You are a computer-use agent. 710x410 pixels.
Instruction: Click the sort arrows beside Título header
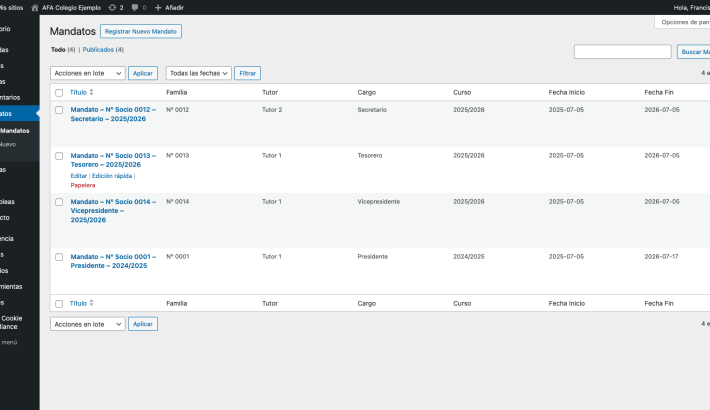coord(92,93)
